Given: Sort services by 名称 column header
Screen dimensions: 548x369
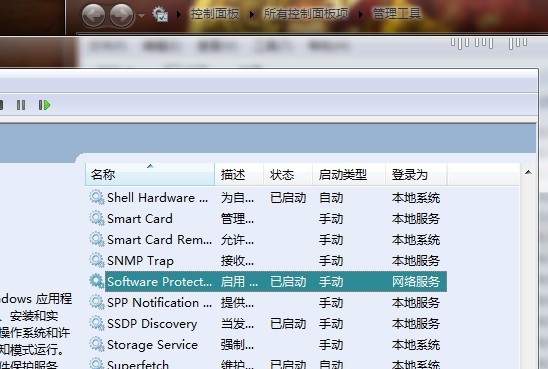Looking at the screenshot, I should click(150, 174).
